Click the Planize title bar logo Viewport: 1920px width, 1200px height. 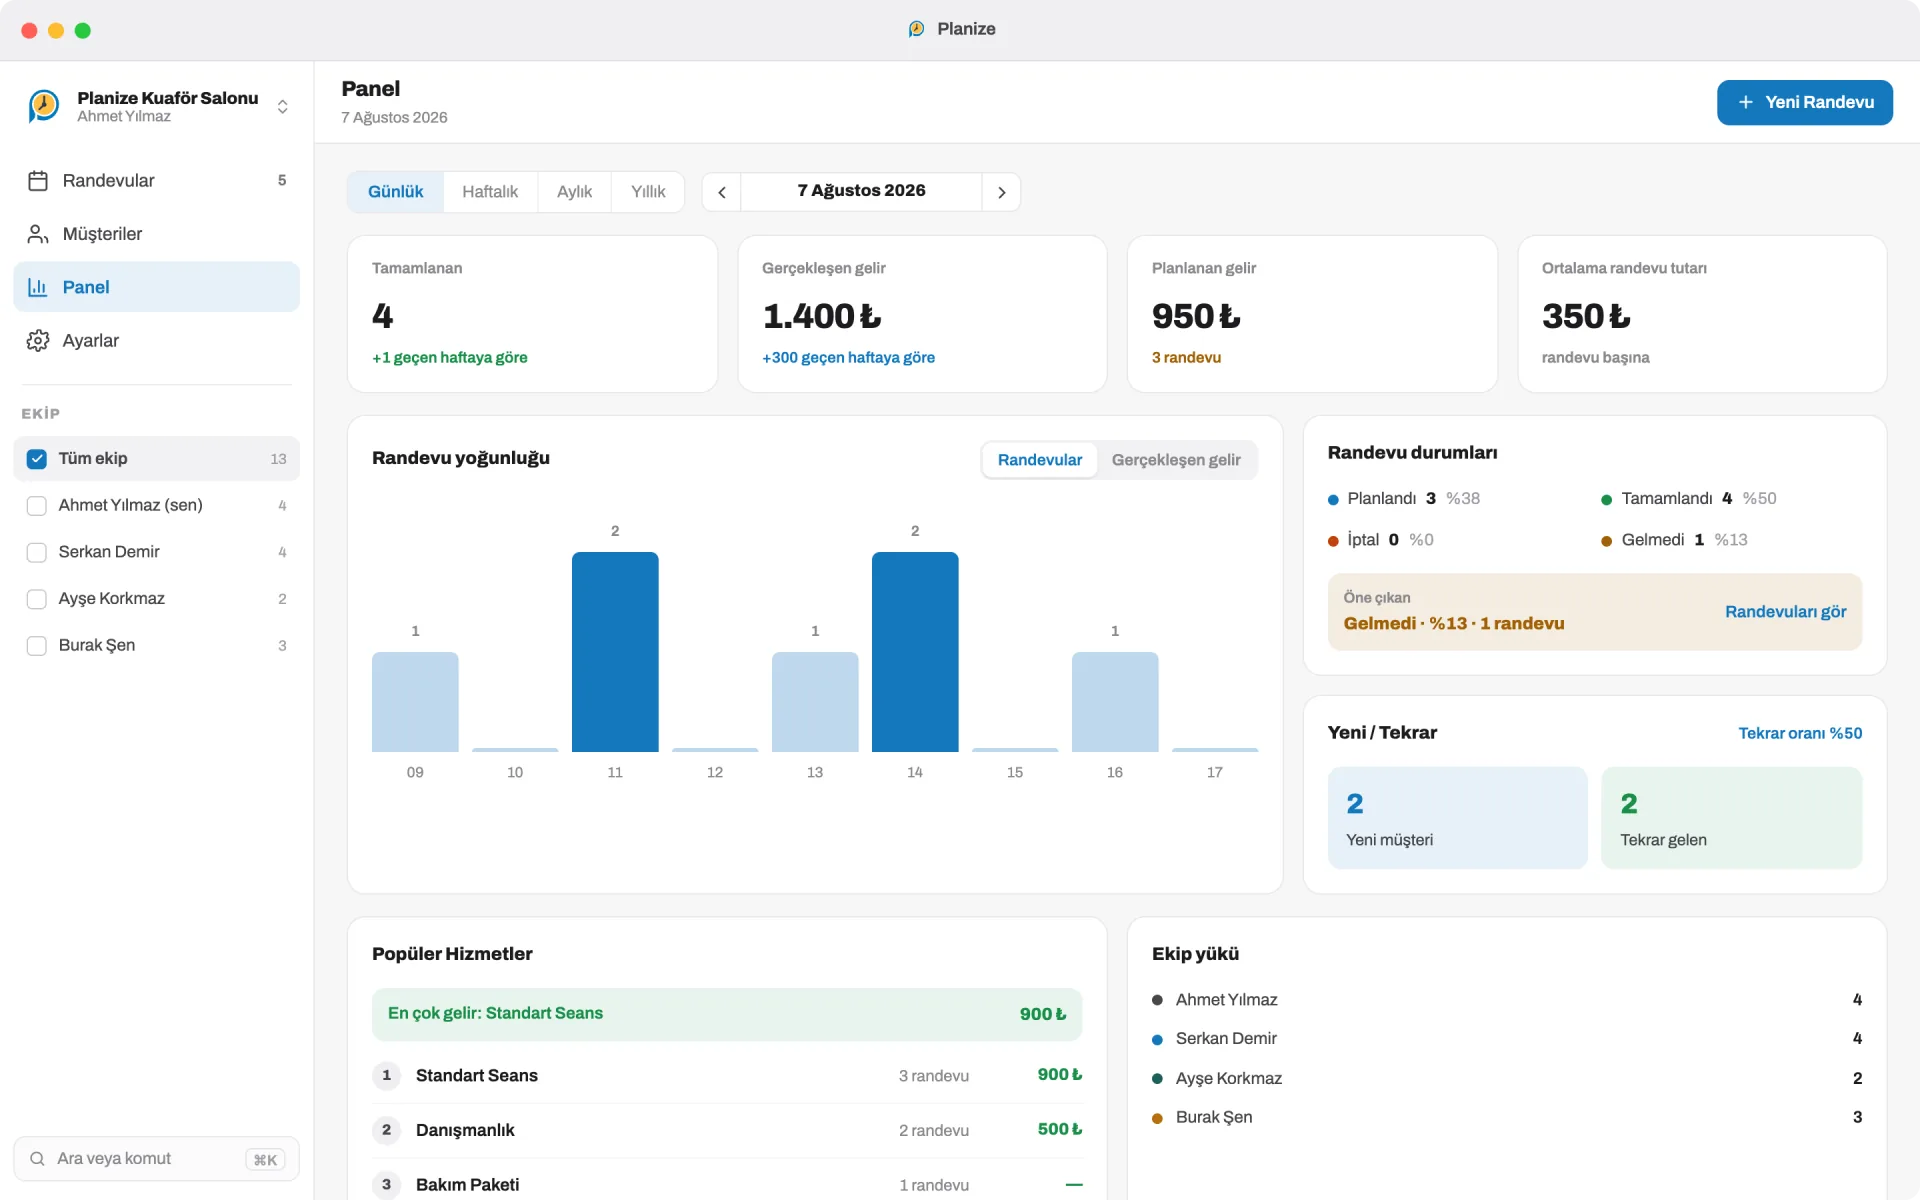(x=916, y=29)
